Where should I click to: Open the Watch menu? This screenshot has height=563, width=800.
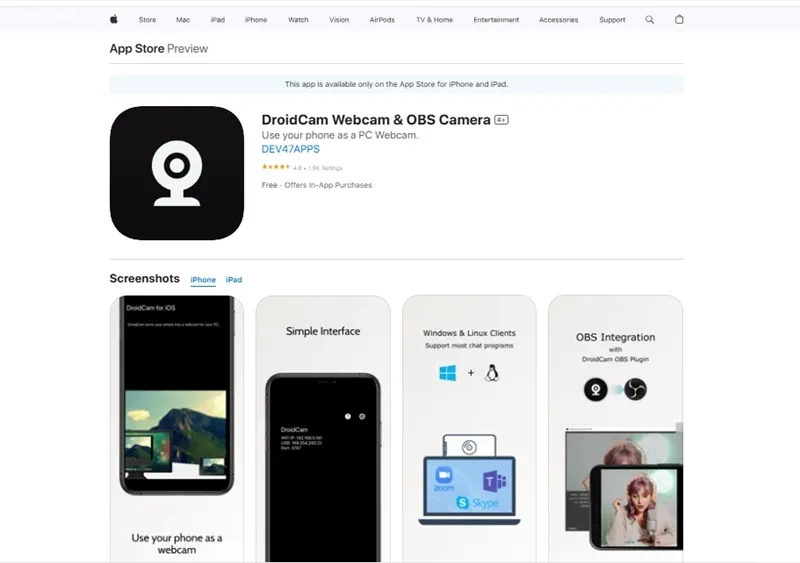tap(298, 20)
